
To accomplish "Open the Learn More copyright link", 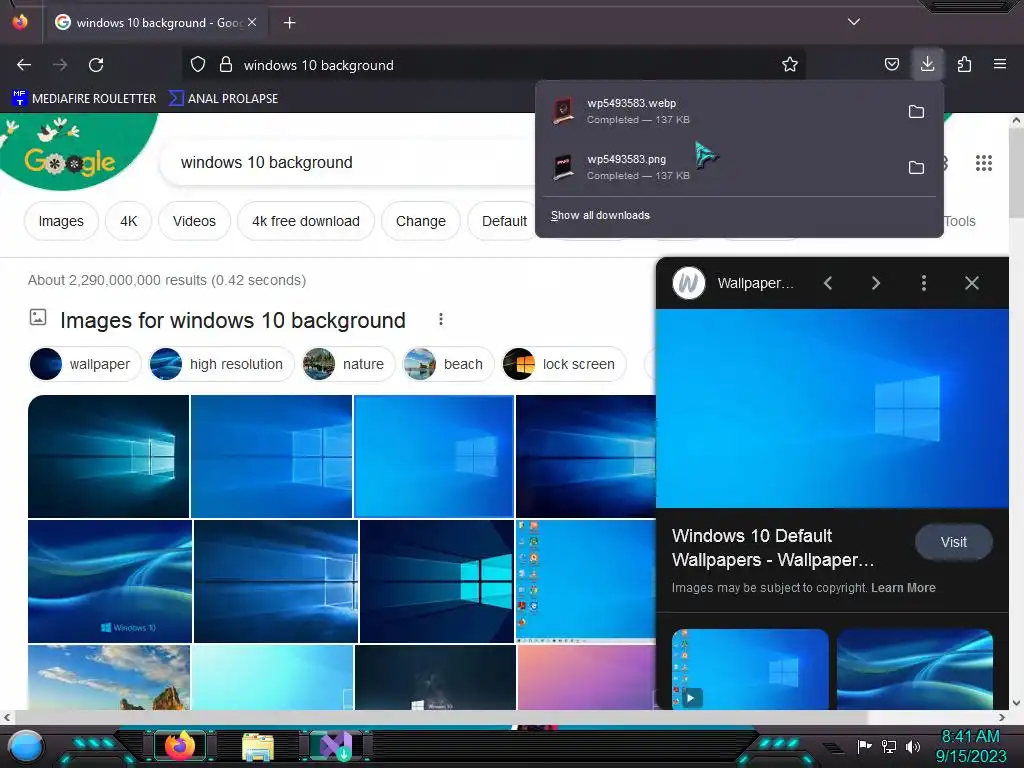I will [903, 588].
